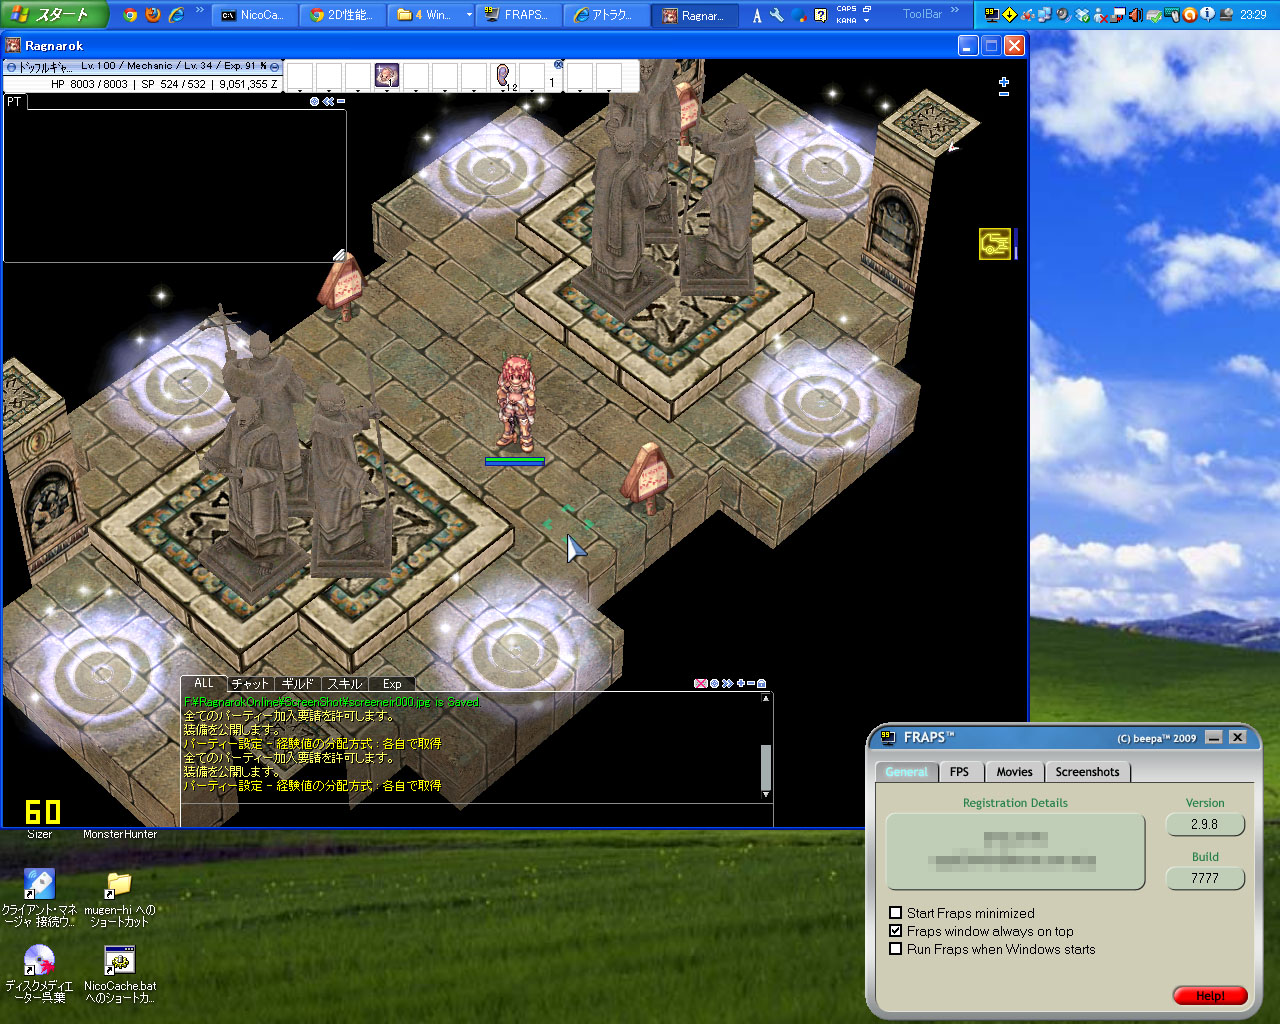This screenshot has width=1280, height=1024.
Task: Minimize the character info bar via right round button
Action: [x=275, y=67]
